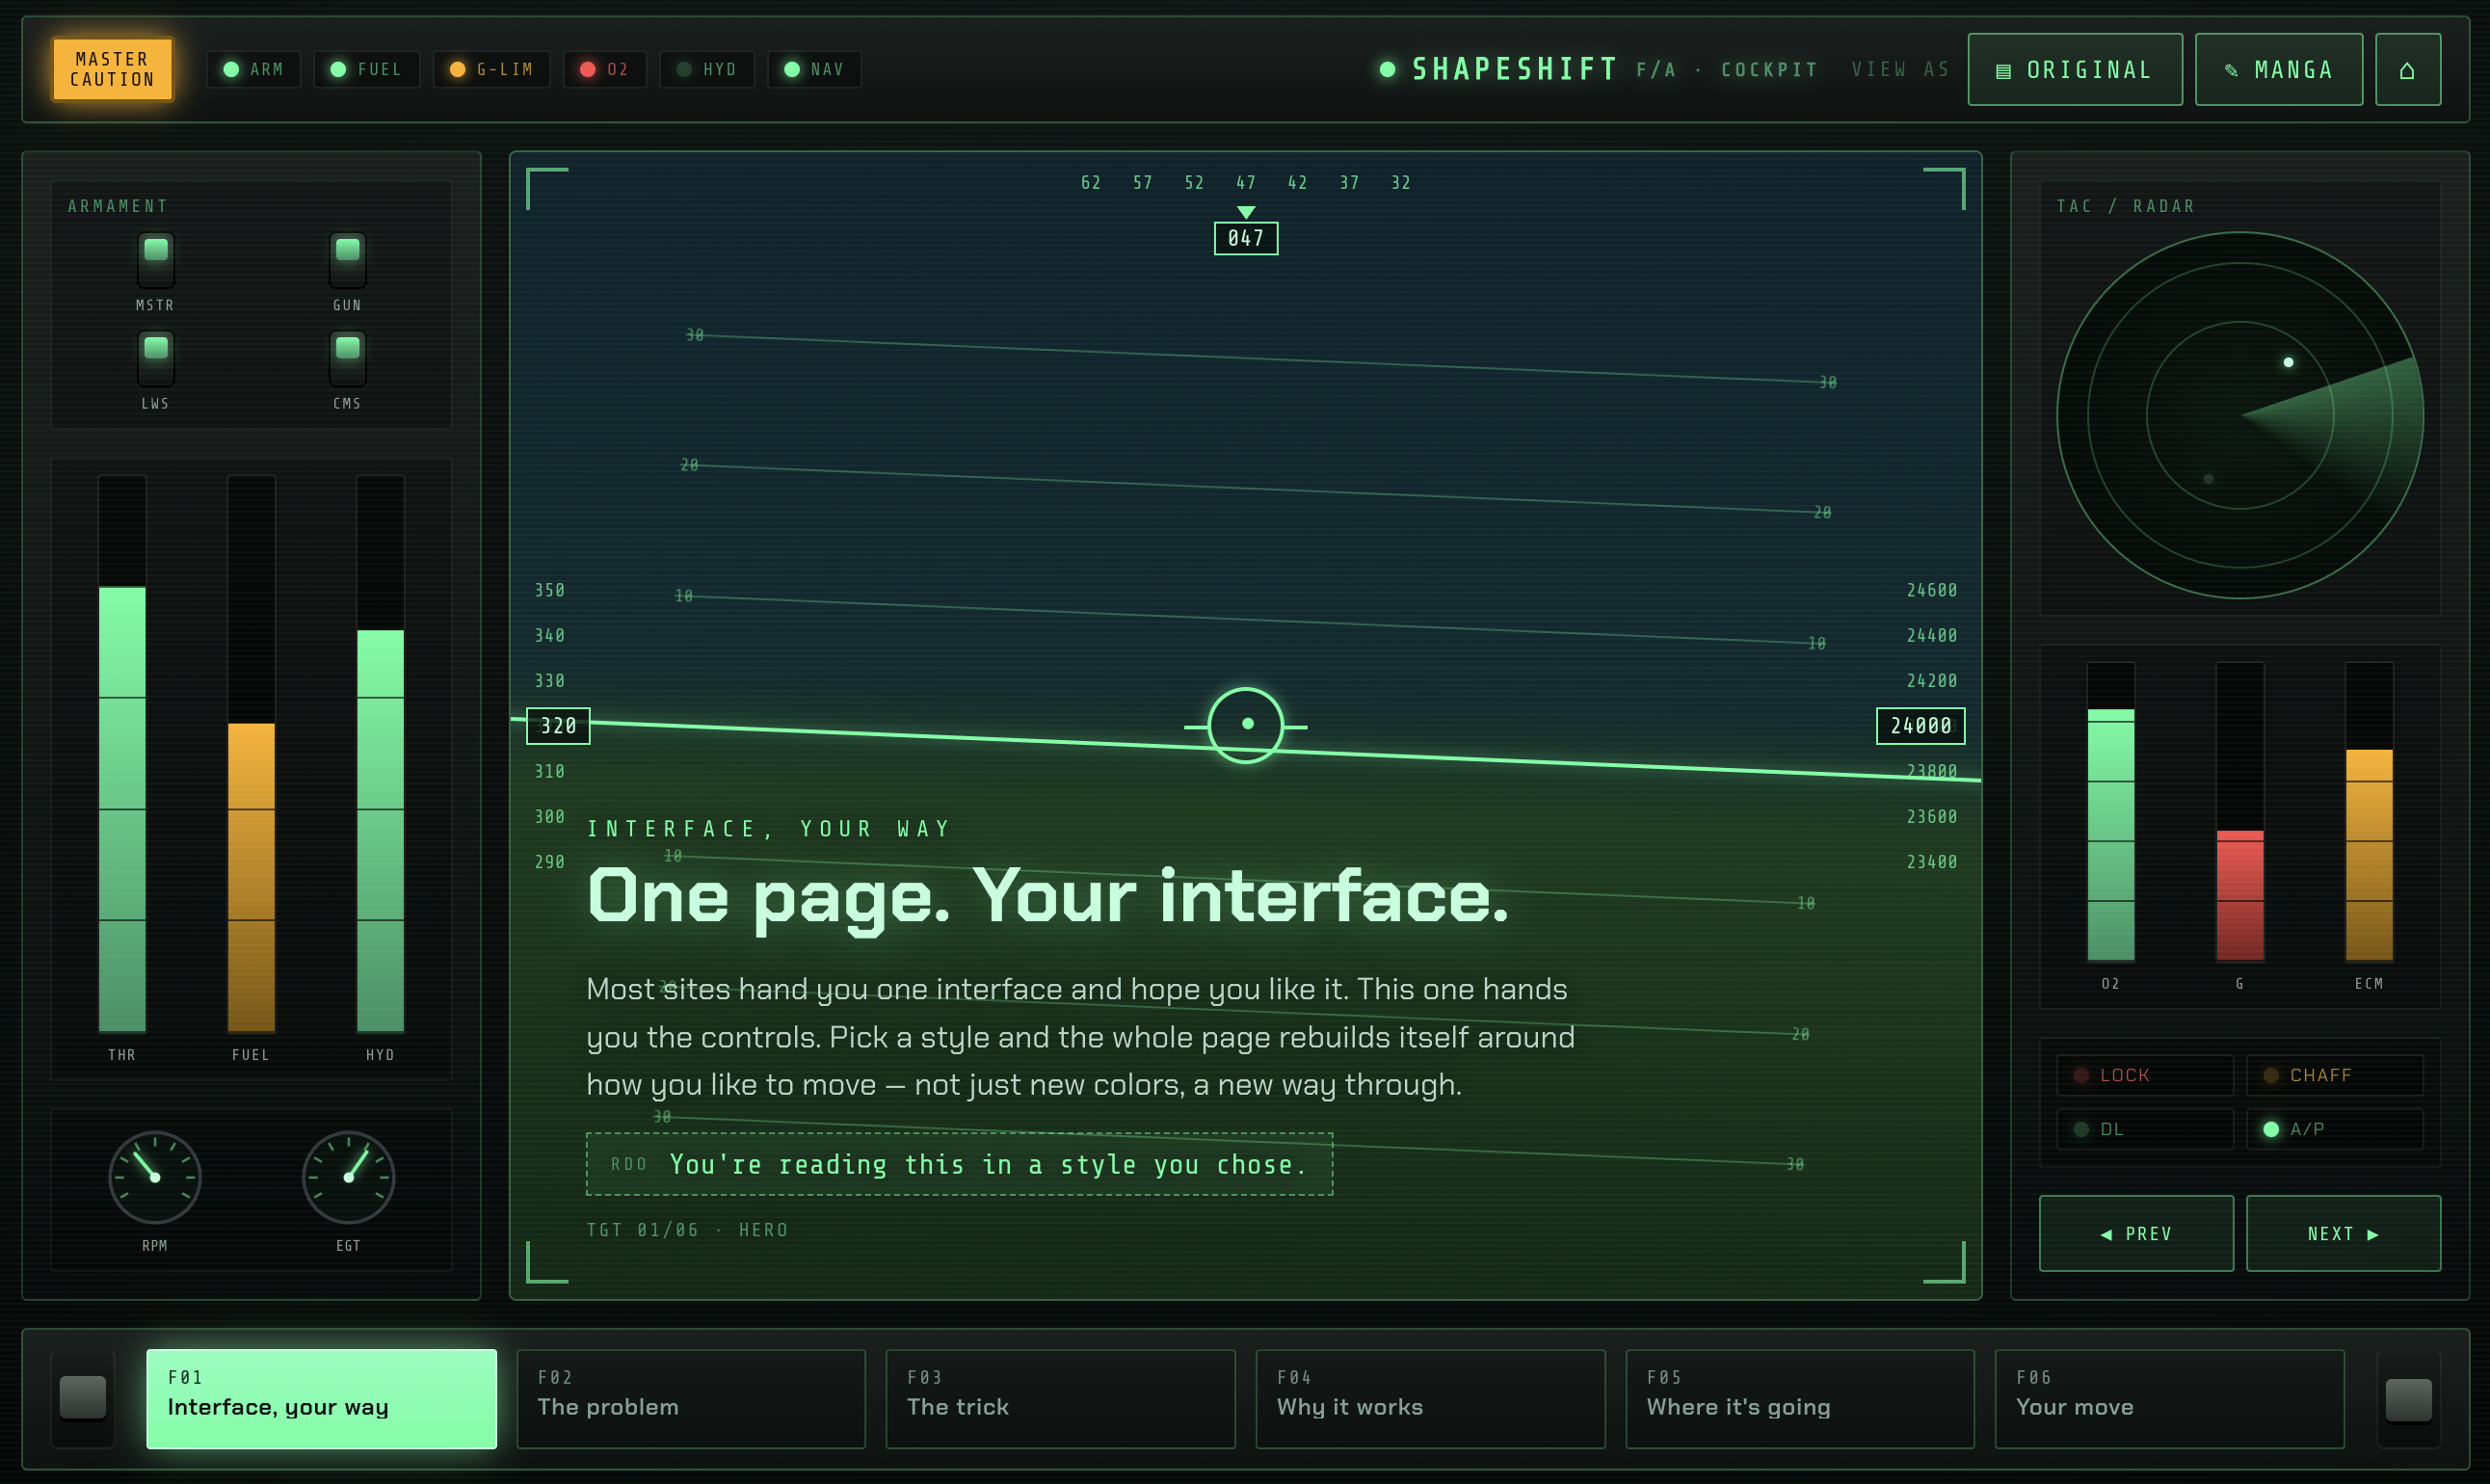Open the F03 The trick tab
The height and width of the screenshot is (1484, 2490).
pos(1060,1398)
